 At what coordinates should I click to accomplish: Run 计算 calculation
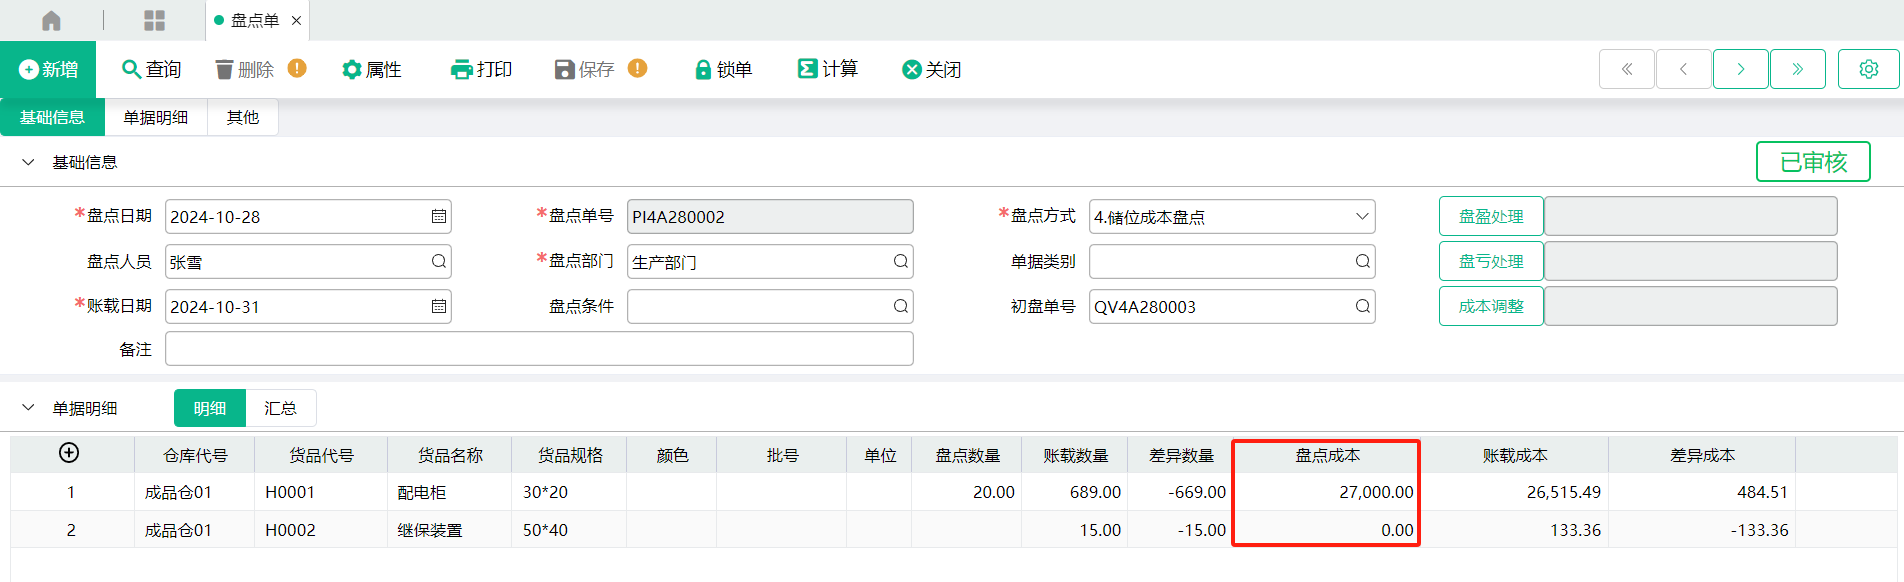pyautogui.click(x=827, y=69)
